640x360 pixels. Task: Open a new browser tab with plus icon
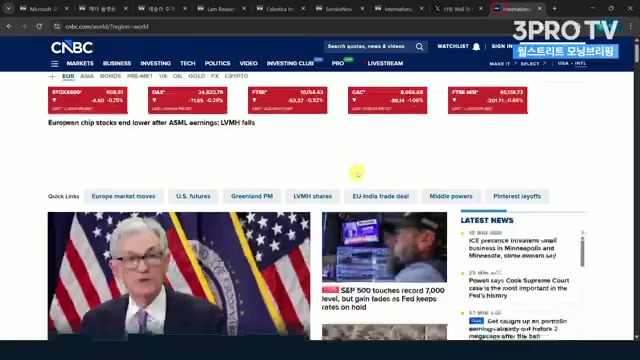click(x=554, y=9)
